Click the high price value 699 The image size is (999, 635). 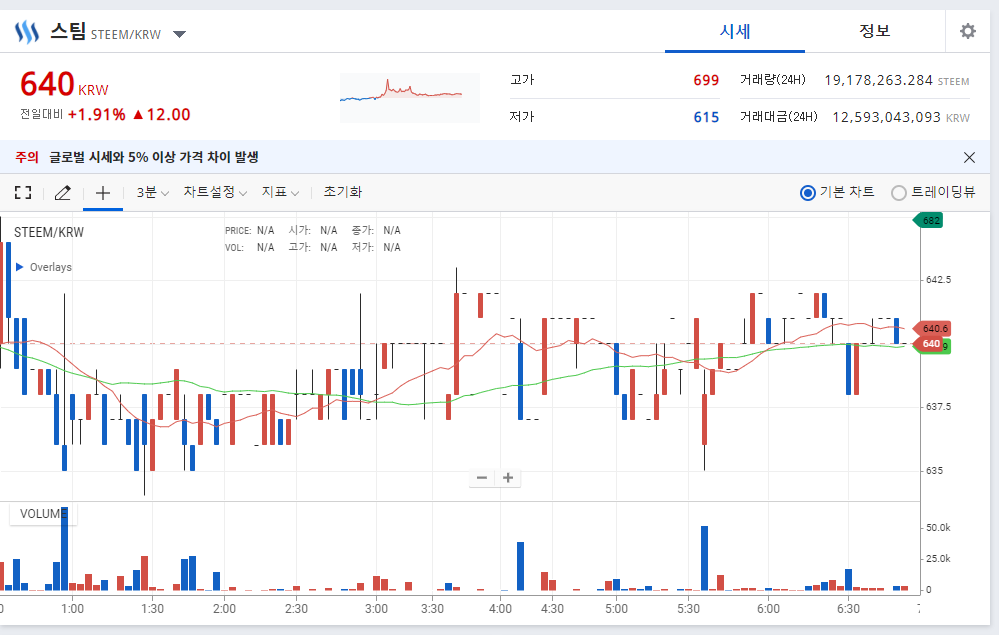click(x=706, y=80)
